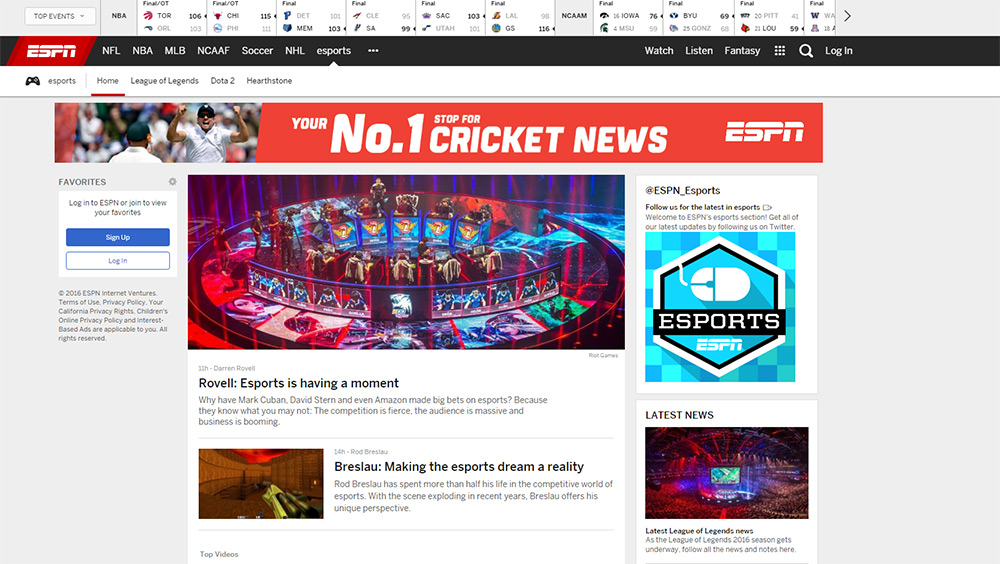Screen dimensions: 1000x564
Task: Expand the more sports ellipsis menu
Action: point(373,51)
